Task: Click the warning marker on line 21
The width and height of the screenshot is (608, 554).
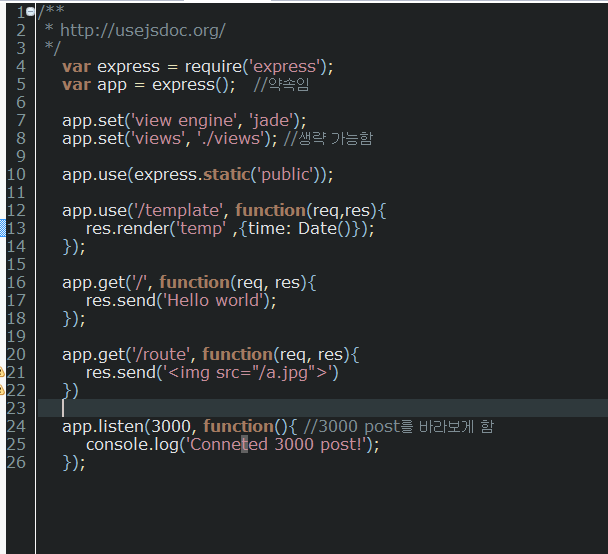Action: pos(2,372)
